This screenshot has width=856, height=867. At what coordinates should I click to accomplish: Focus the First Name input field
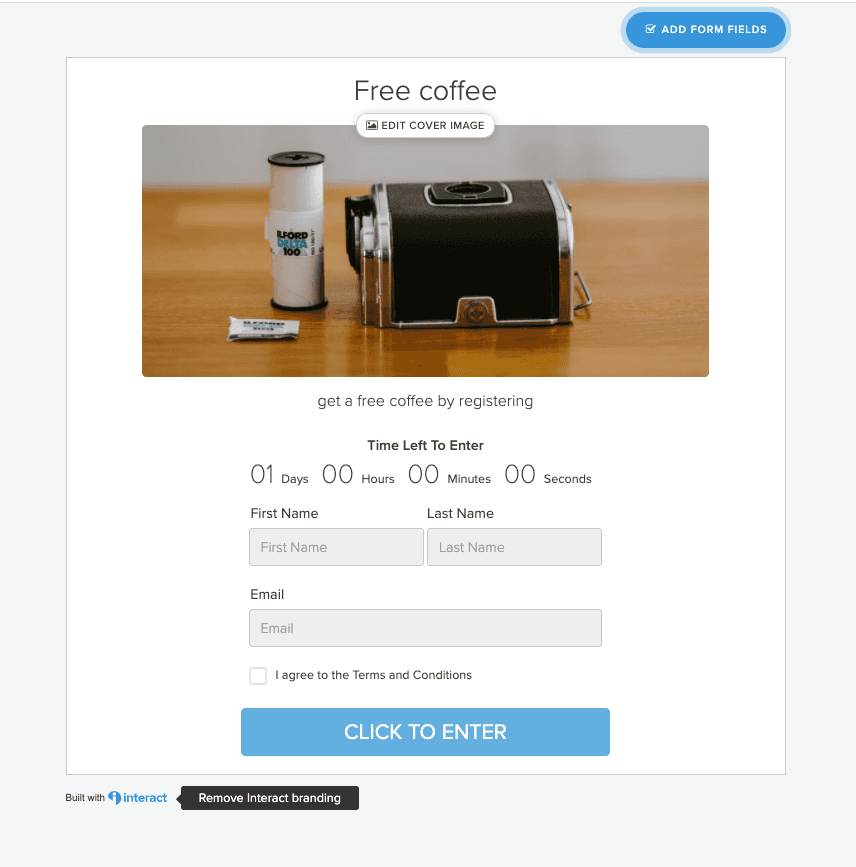click(336, 547)
